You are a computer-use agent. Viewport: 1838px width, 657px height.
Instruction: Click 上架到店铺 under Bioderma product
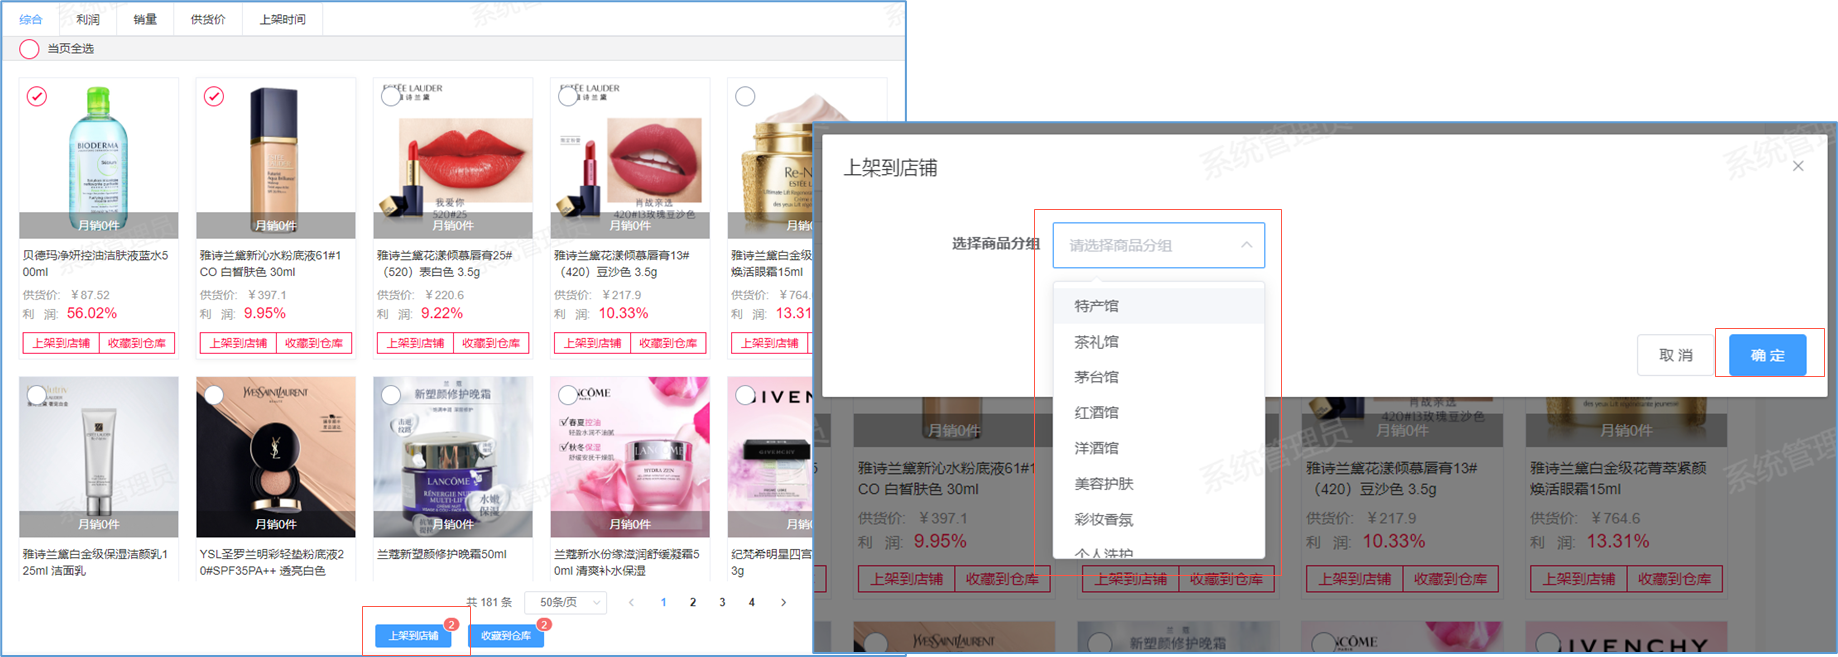click(x=61, y=343)
